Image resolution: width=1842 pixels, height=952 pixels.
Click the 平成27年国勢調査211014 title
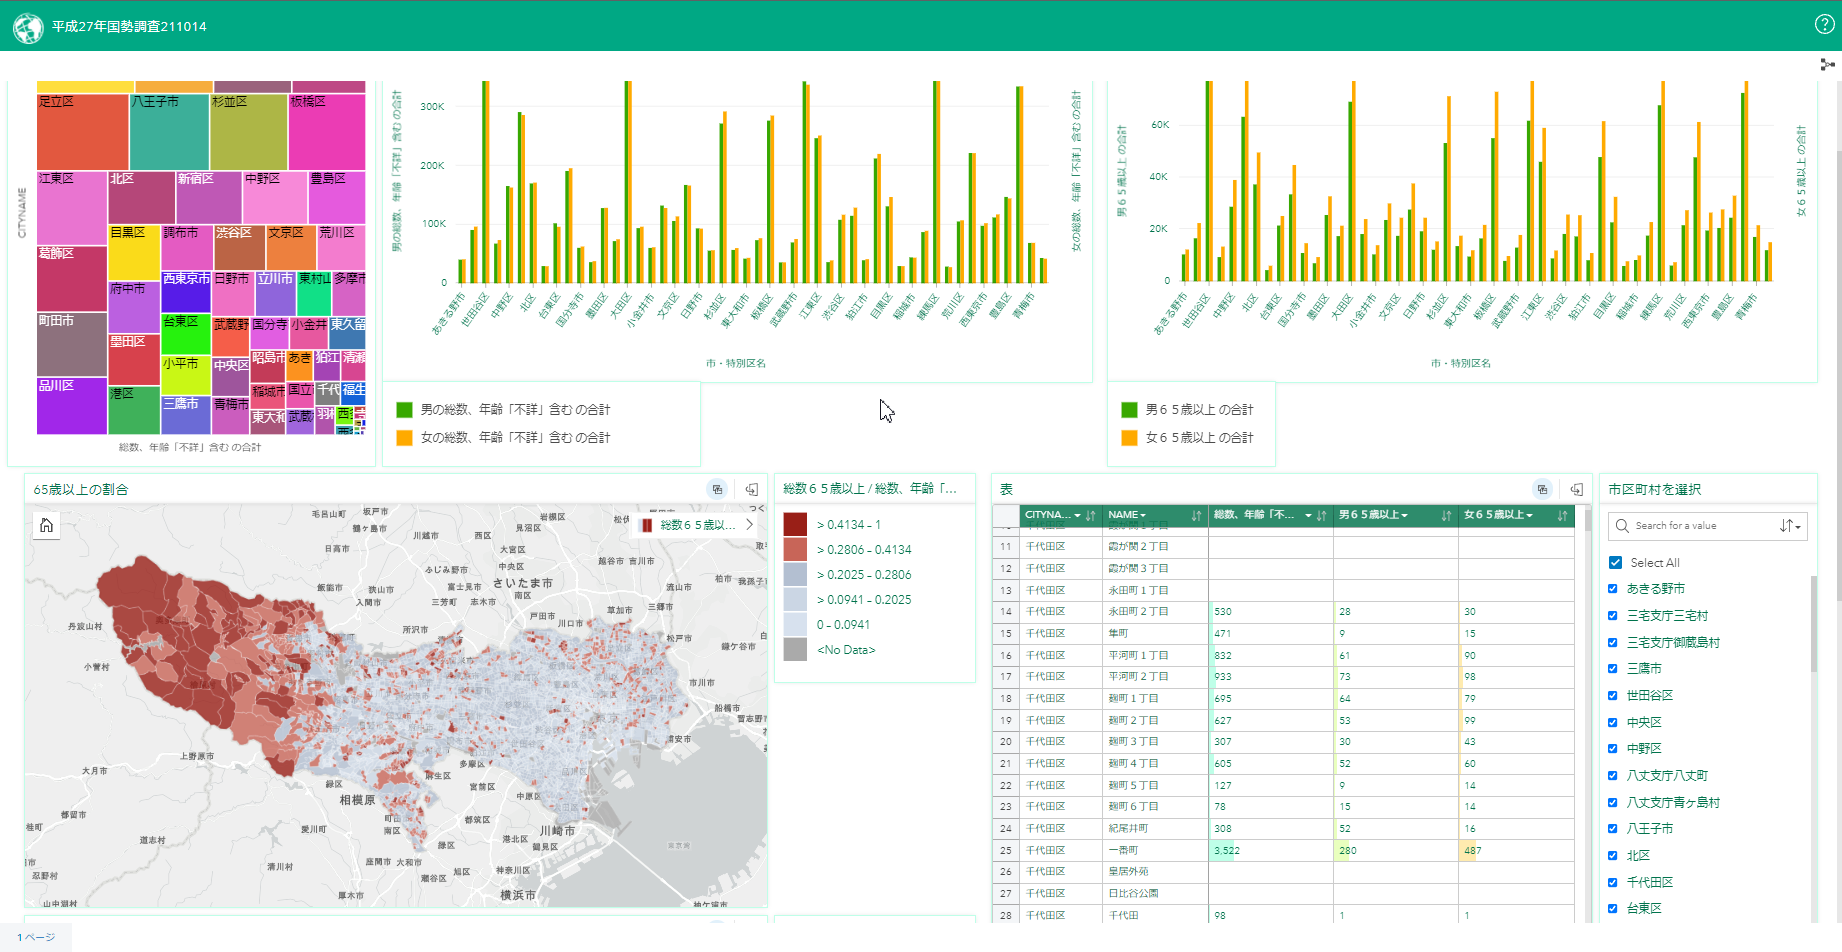pyautogui.click(x=128, y=27)
